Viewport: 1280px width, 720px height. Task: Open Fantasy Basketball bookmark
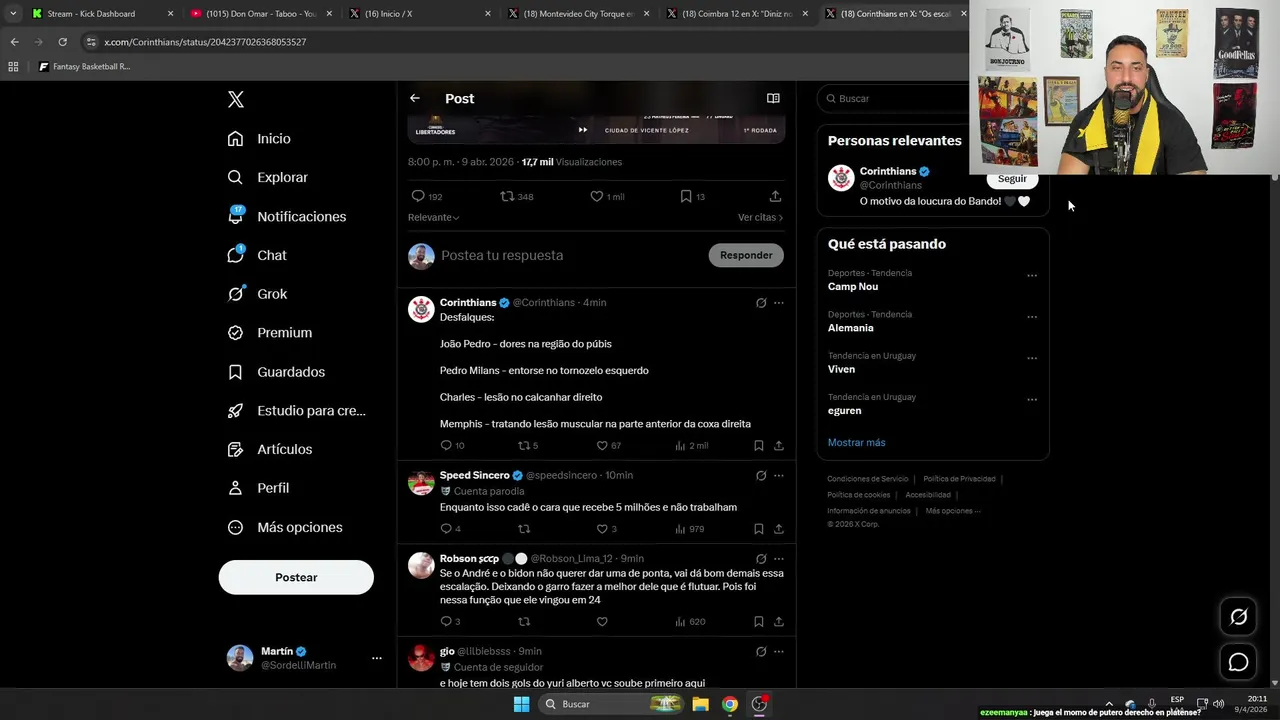84,67
